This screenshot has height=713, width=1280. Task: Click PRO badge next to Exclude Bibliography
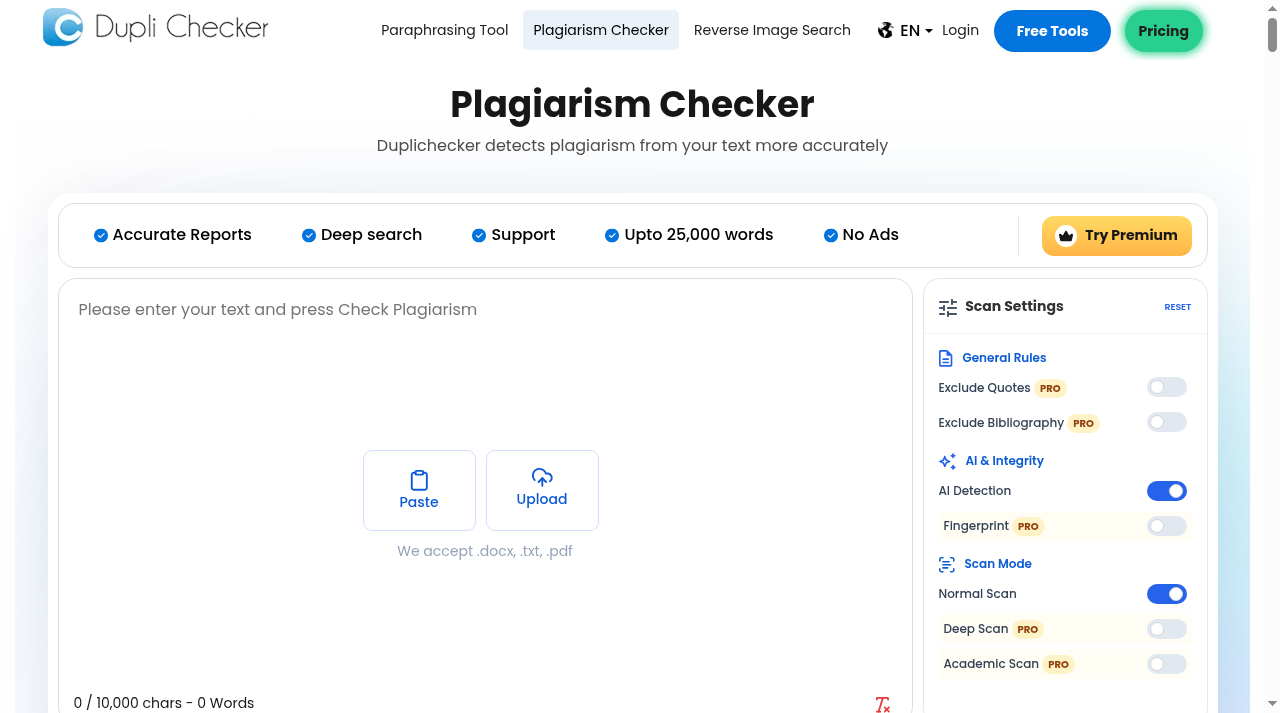coord(1083,423)
